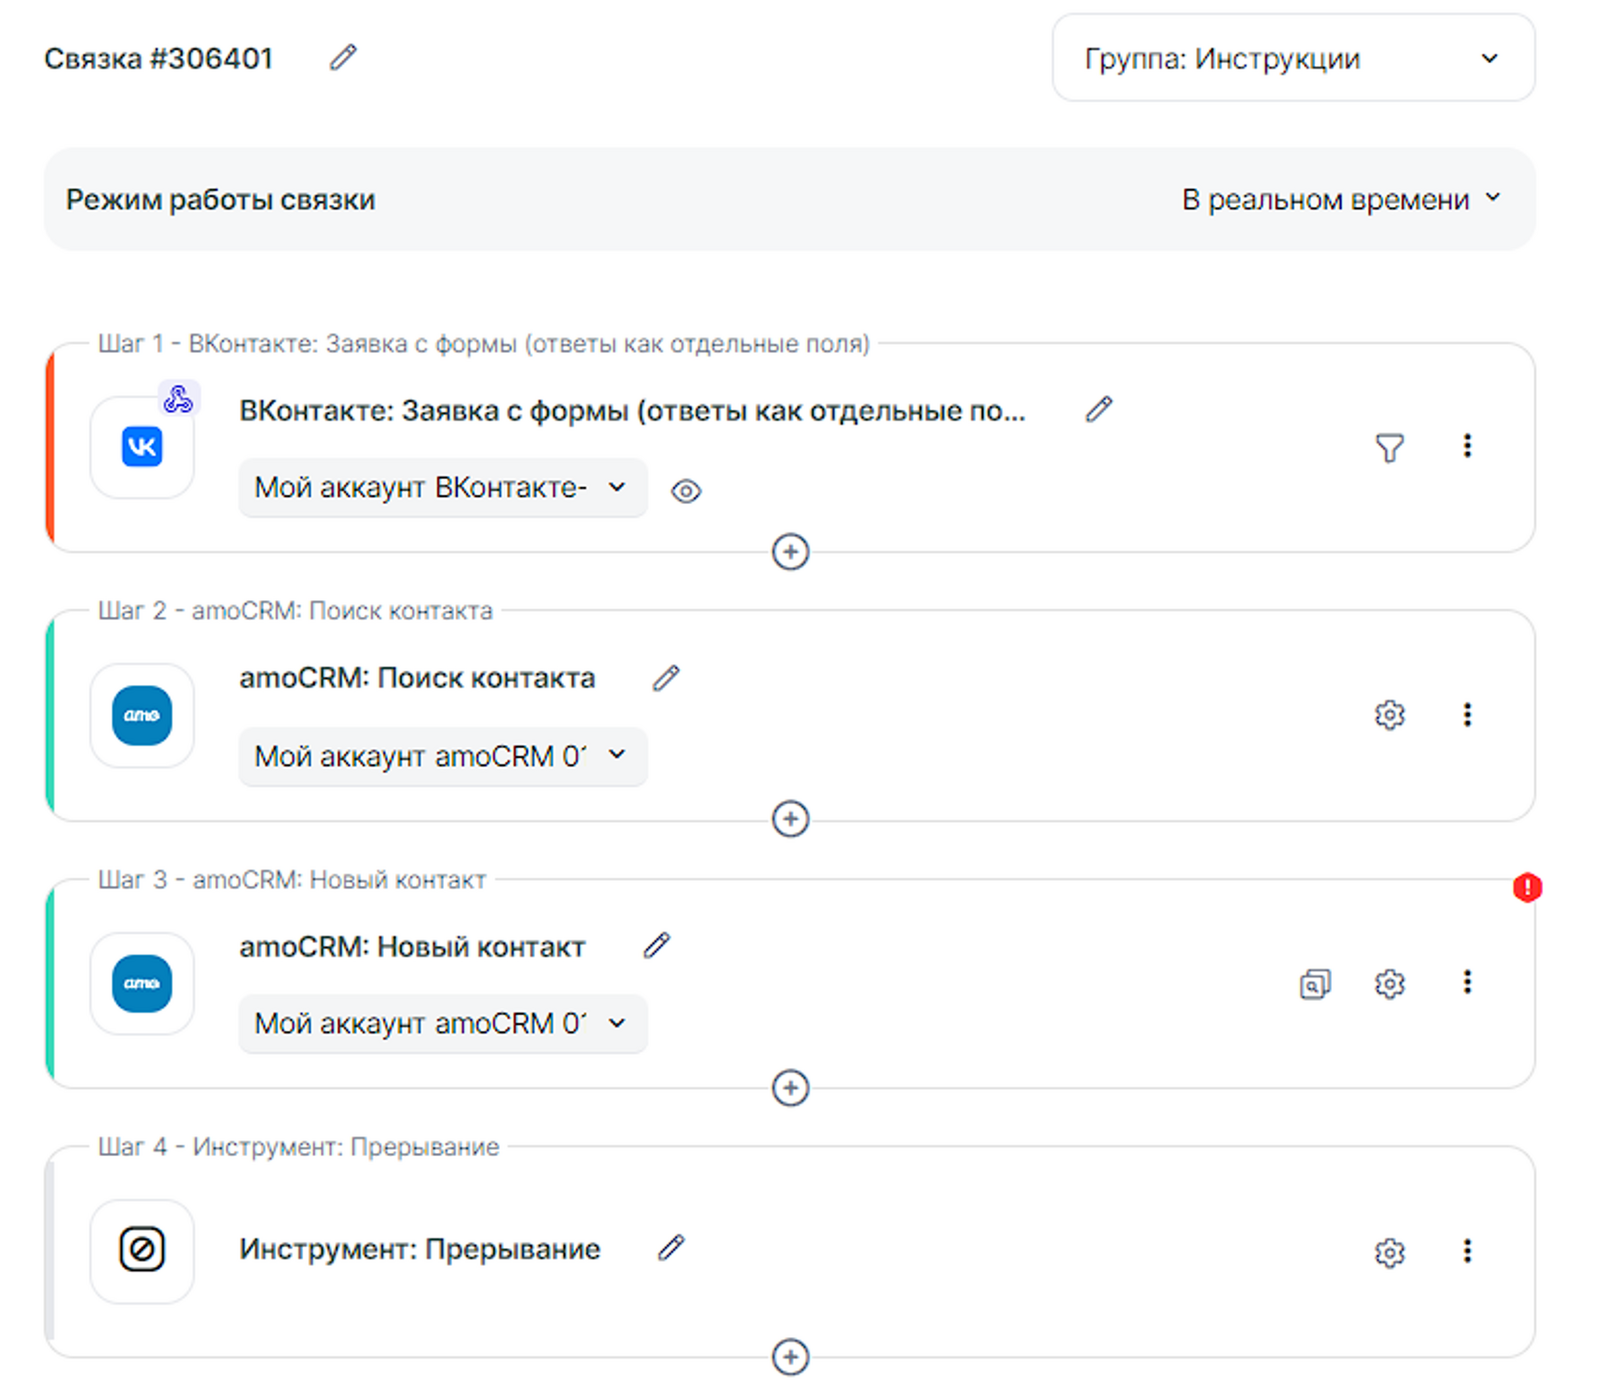
Task: Open settings gear for Поиск контакта step
Action: tap(1389, 715)
